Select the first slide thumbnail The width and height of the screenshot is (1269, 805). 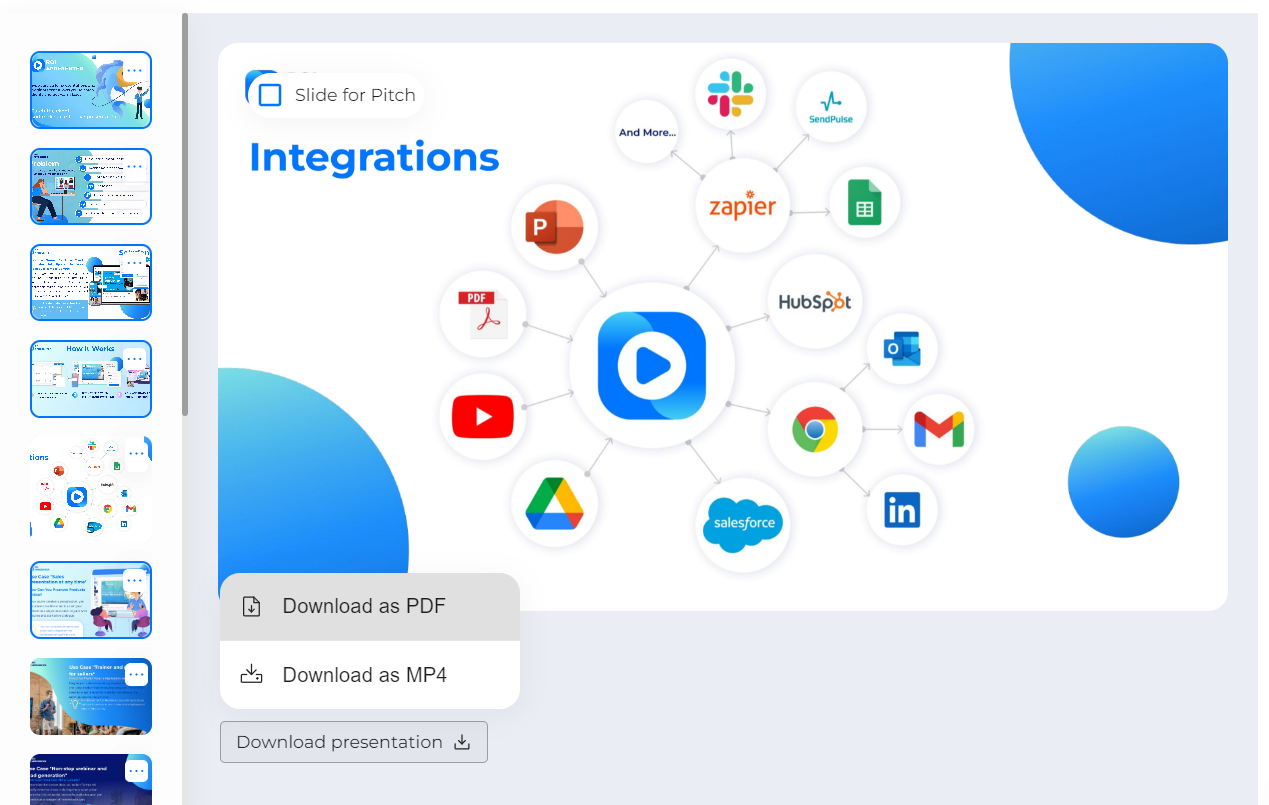click(x=91, y=90)
